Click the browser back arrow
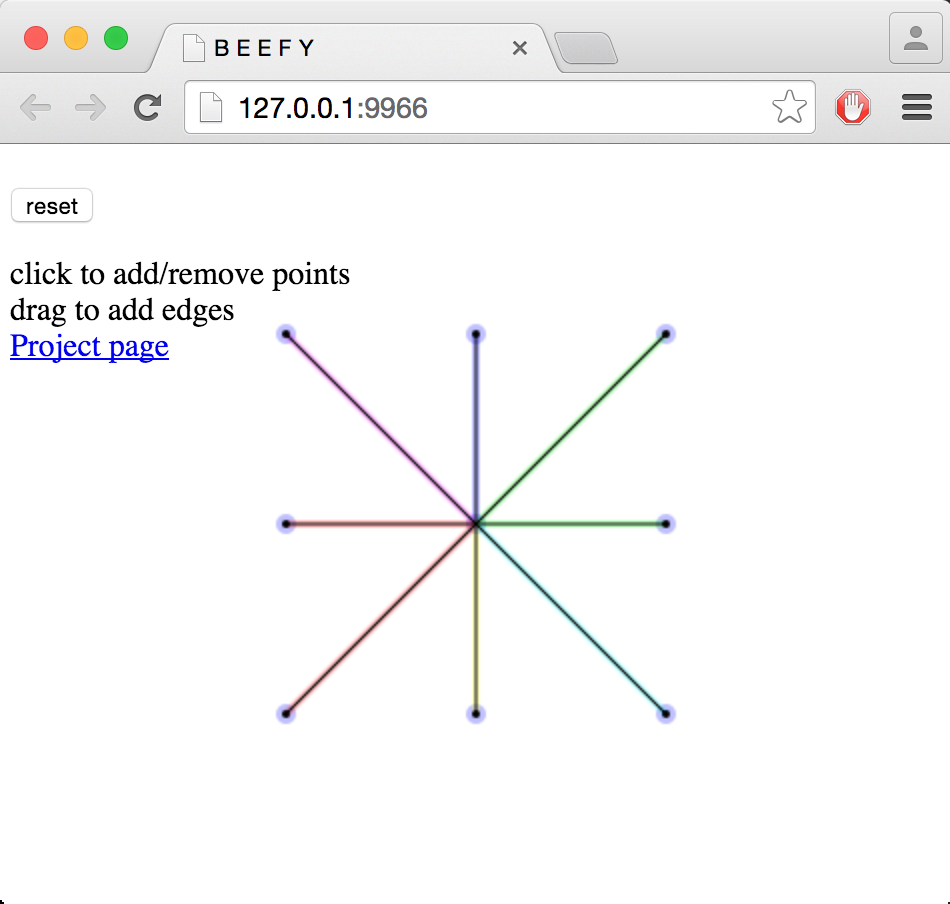Image resolution: width=950 pixels, height=904 pixels. point(35,107)
